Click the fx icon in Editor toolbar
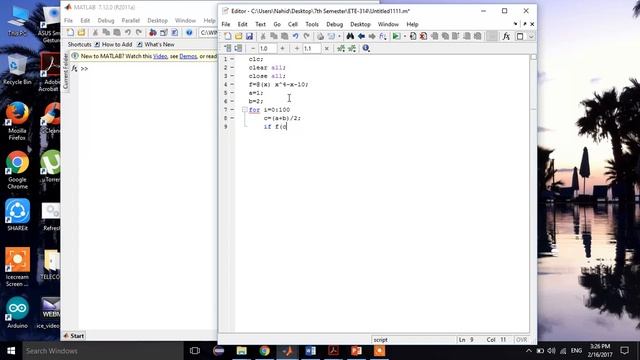Image resolution: width=640 pixels, height=360 pixels. tap(506, 36)
